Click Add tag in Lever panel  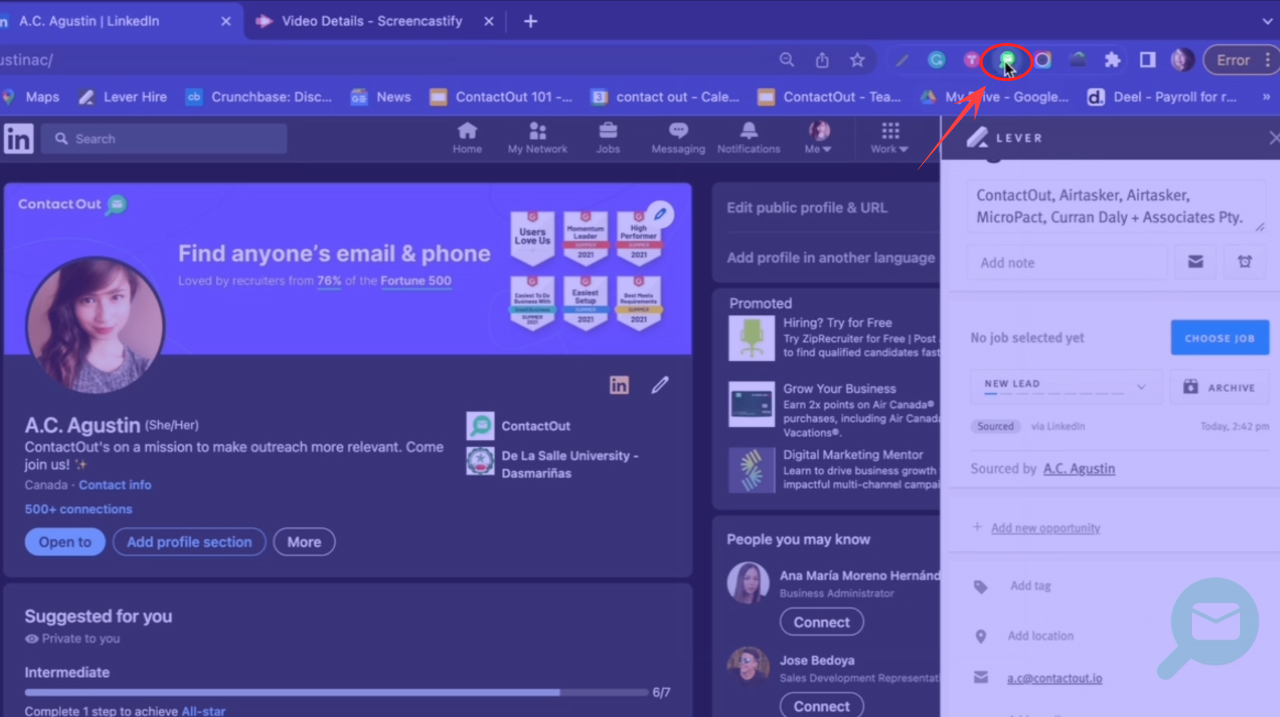pos(1030,586)
